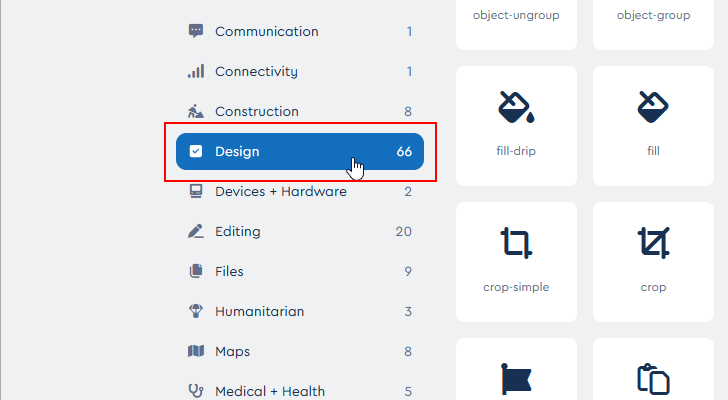This screenshot has width=728, height=400.
Task: Click the Construction digging icon
Action: pyautogui.click(x=196, y=111)
